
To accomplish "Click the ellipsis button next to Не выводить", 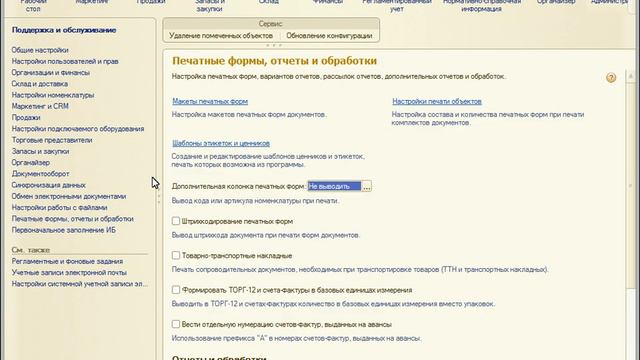I will point(367,187).
